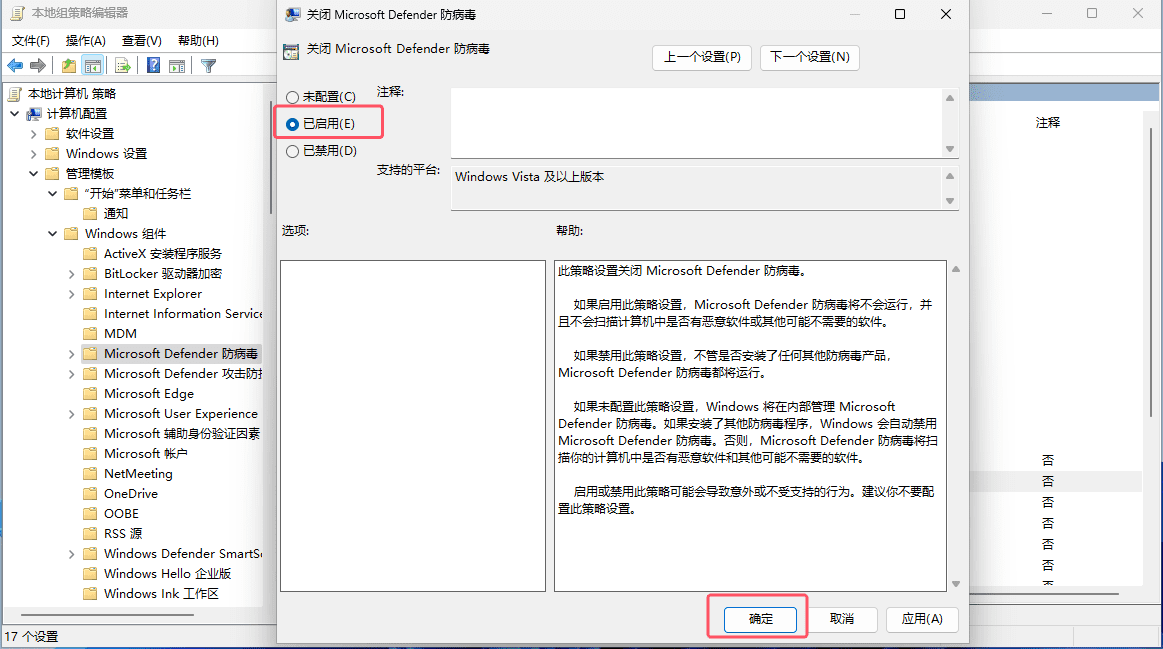This screenshot has width=1163, height=649.
Task: Expand the Microsoft Defender 防病毒 node
Action: (x=72, y=355)
